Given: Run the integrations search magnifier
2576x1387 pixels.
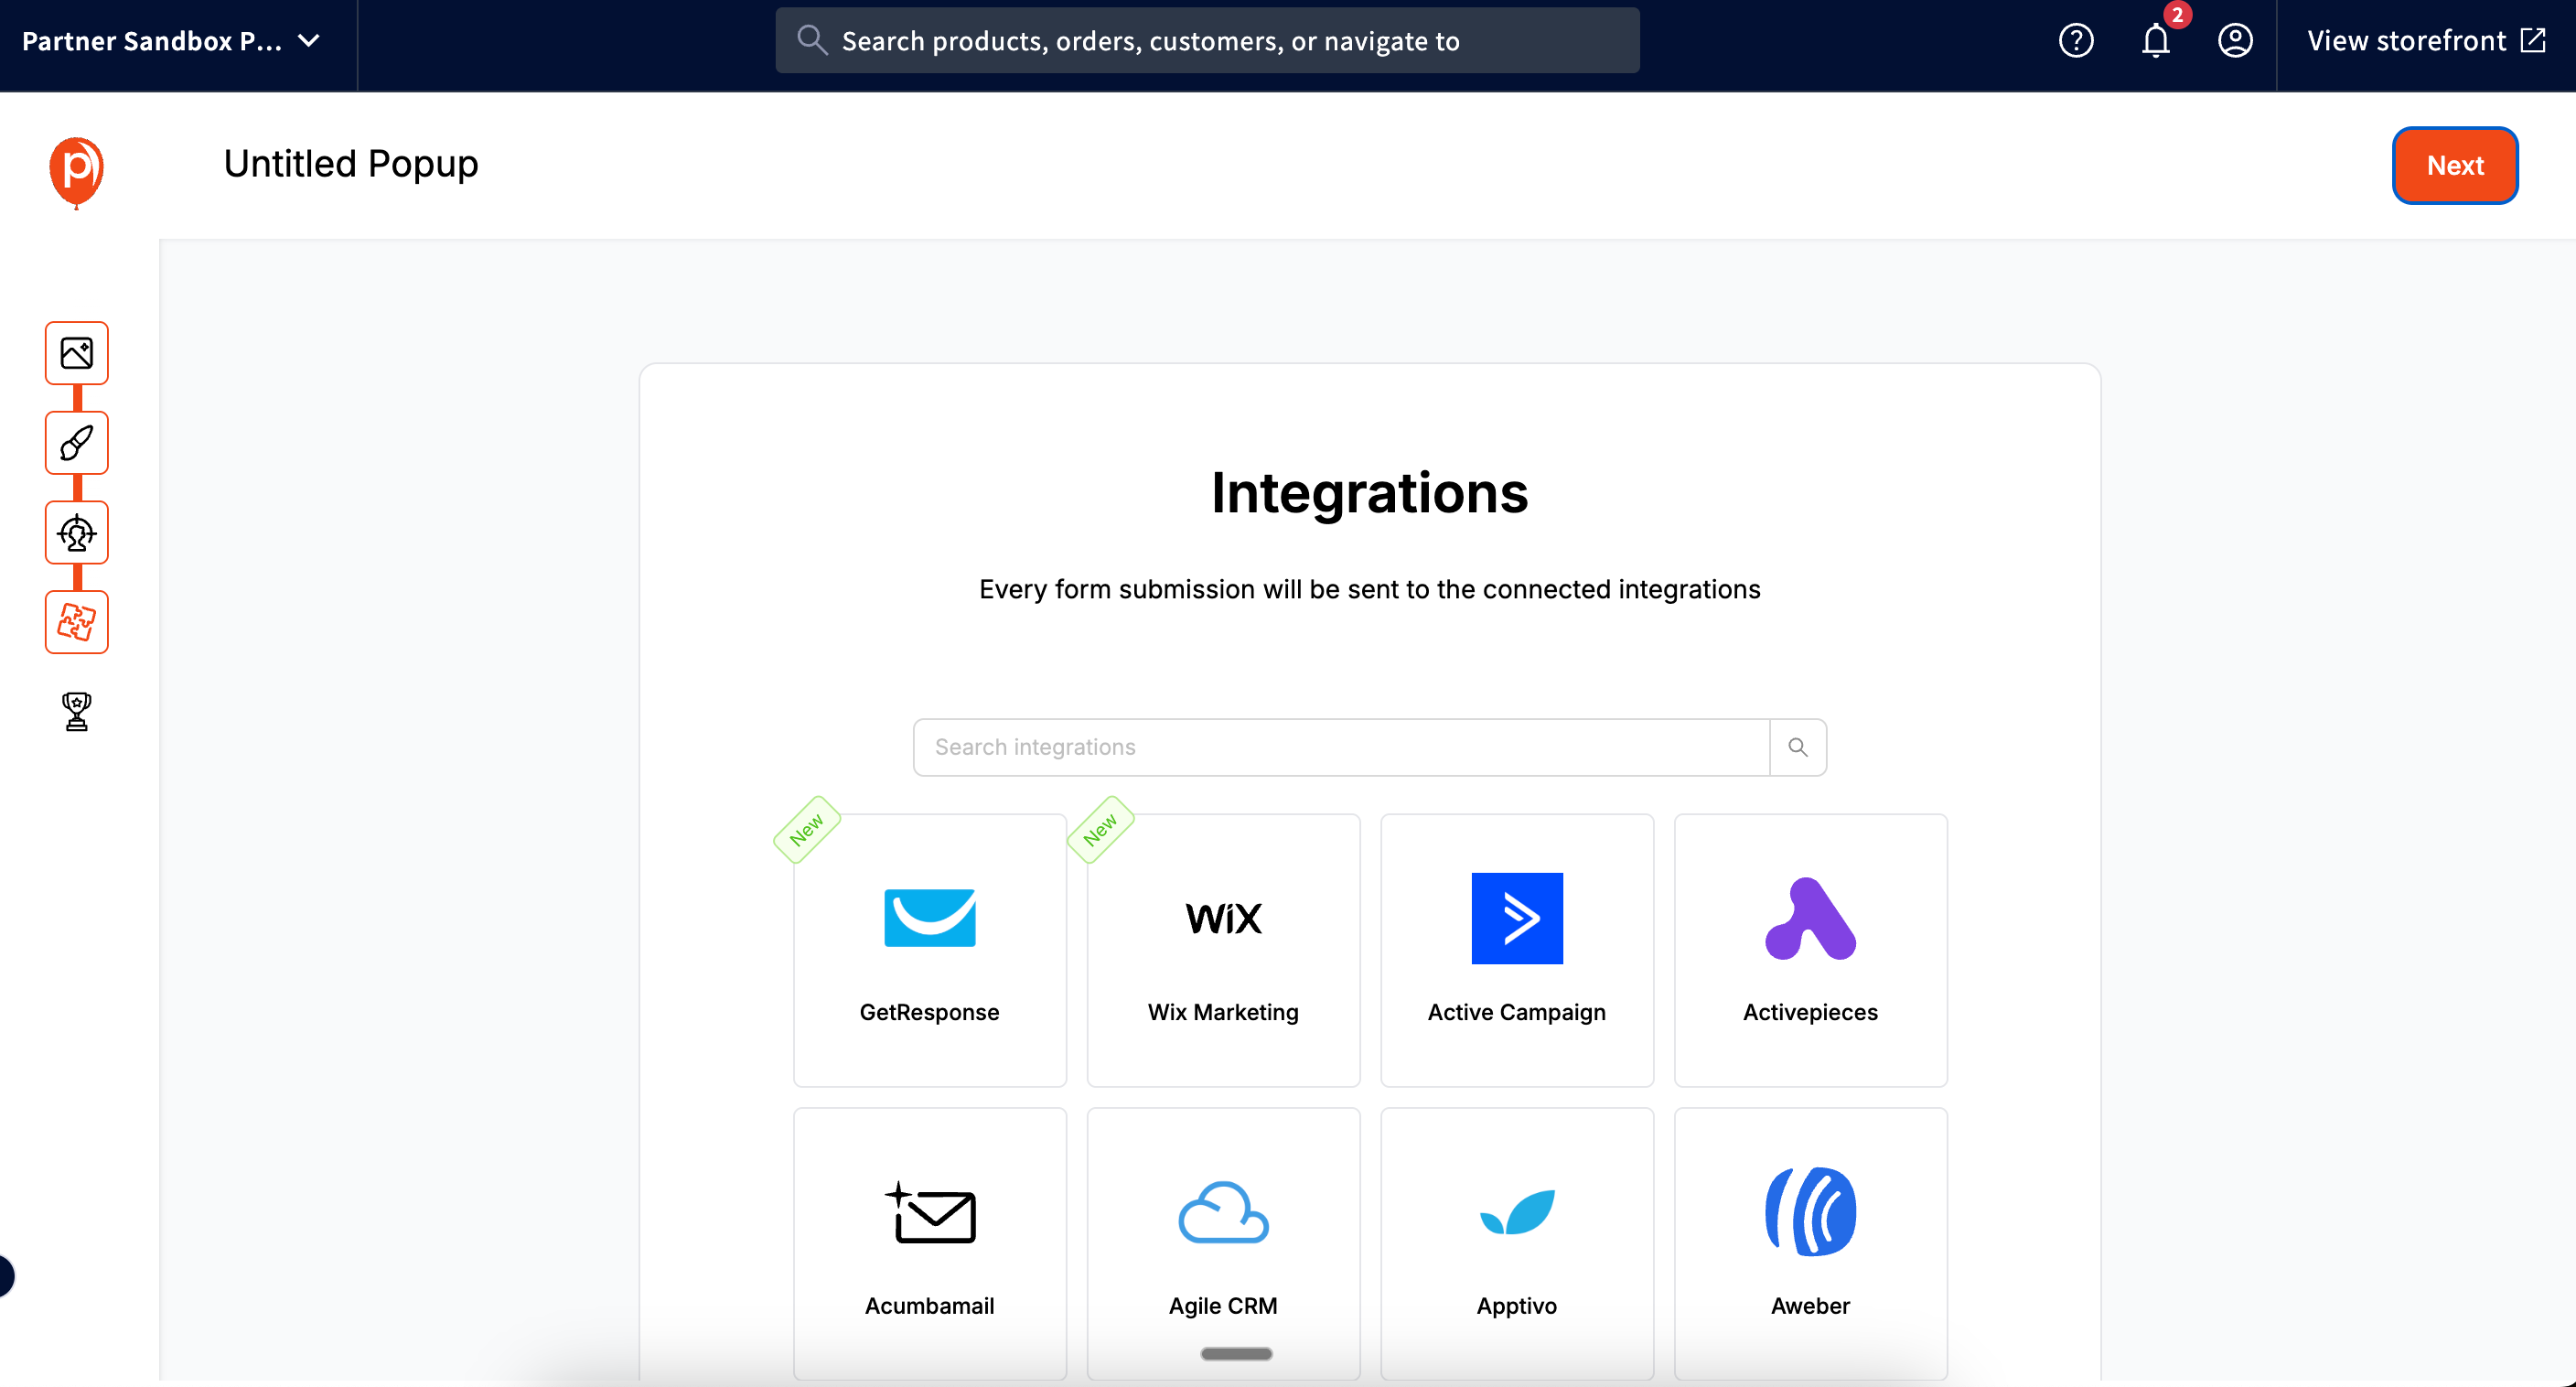Looking at the screenshot, I should tap(1798, 746).
